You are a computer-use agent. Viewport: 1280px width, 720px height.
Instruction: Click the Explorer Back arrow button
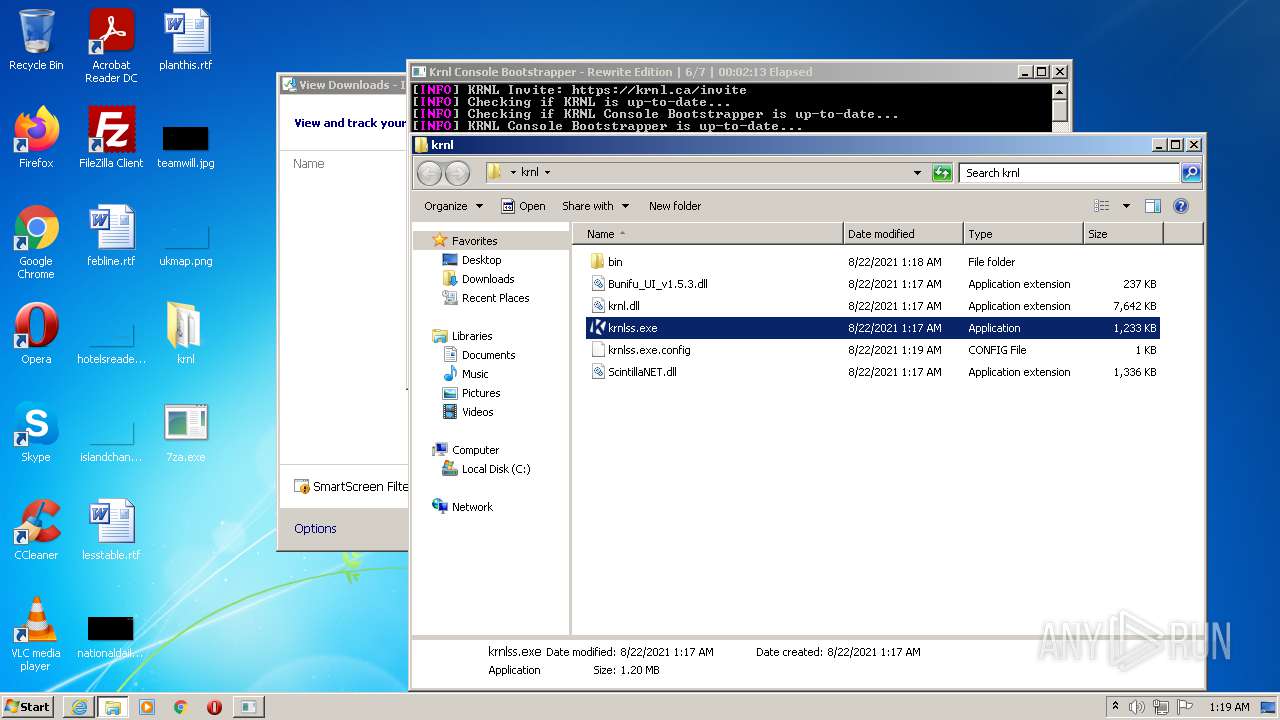(x=429, y=173)
